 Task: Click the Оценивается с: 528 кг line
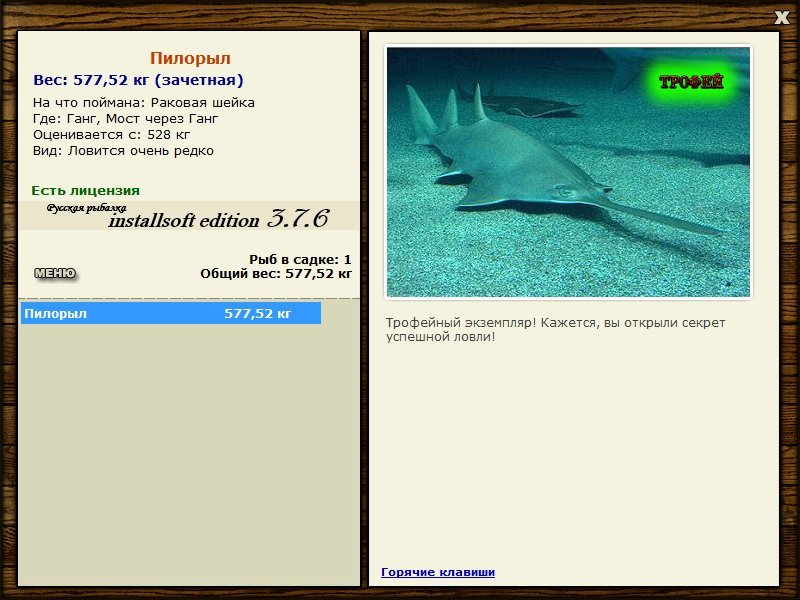(x=112, y=135)
